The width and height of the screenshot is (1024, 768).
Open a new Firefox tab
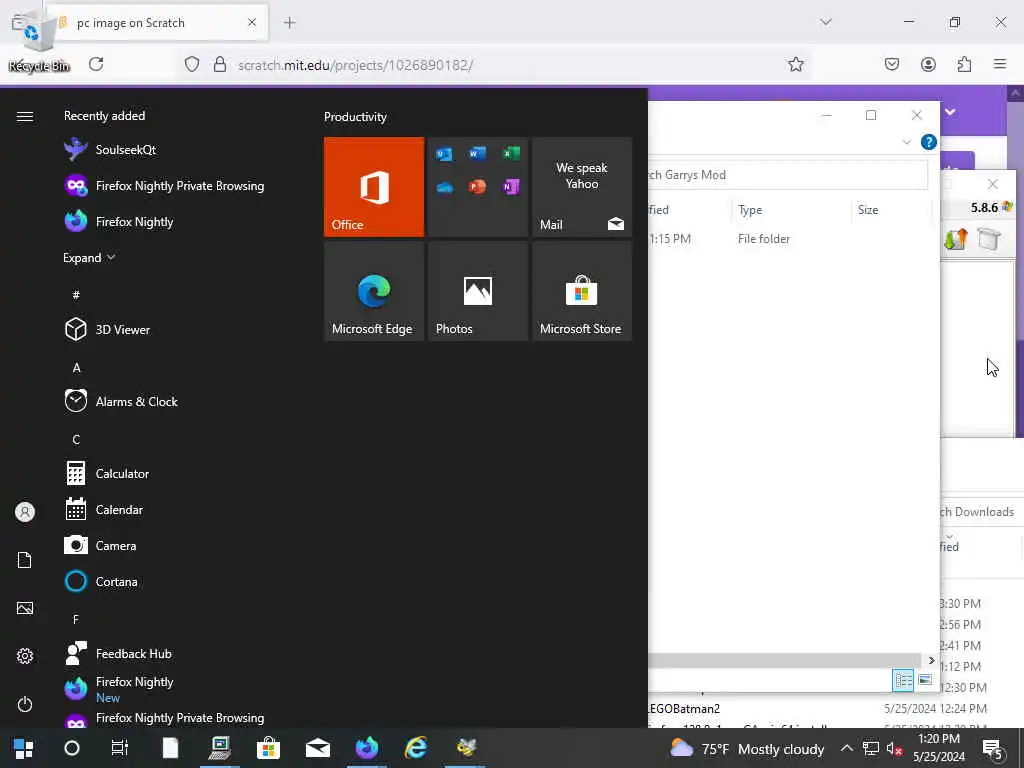tap(290, 23)
